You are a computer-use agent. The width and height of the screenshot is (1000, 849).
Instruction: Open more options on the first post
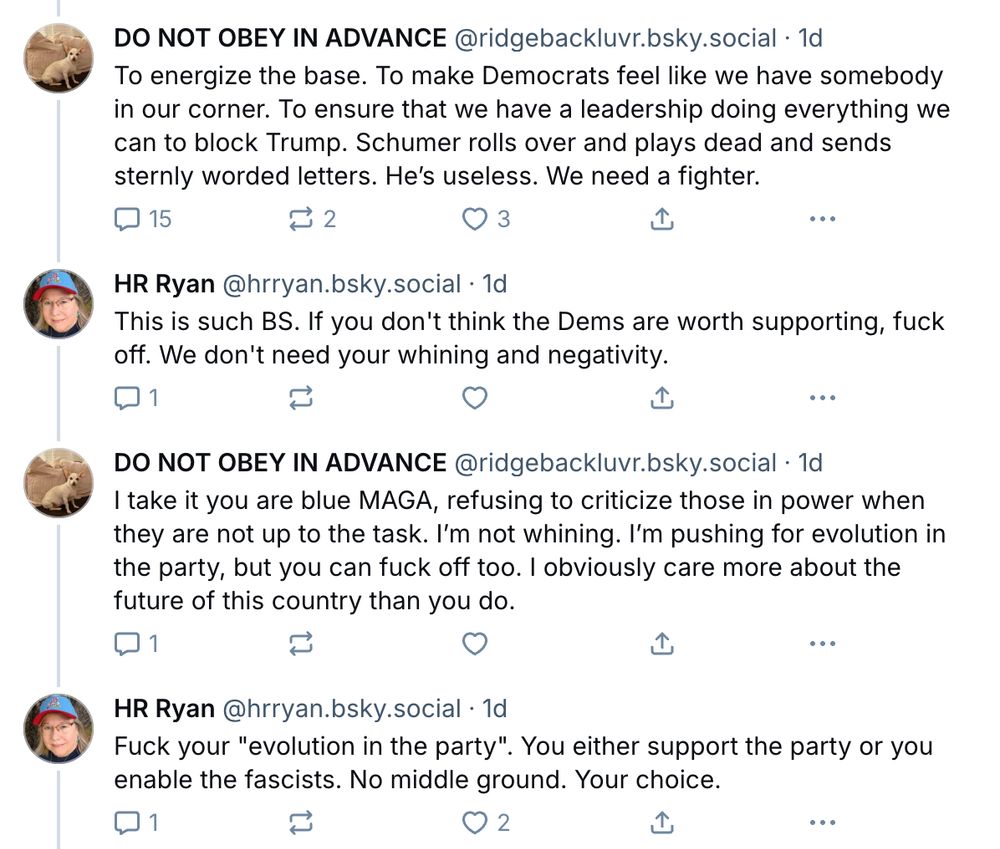coord(822,219)
